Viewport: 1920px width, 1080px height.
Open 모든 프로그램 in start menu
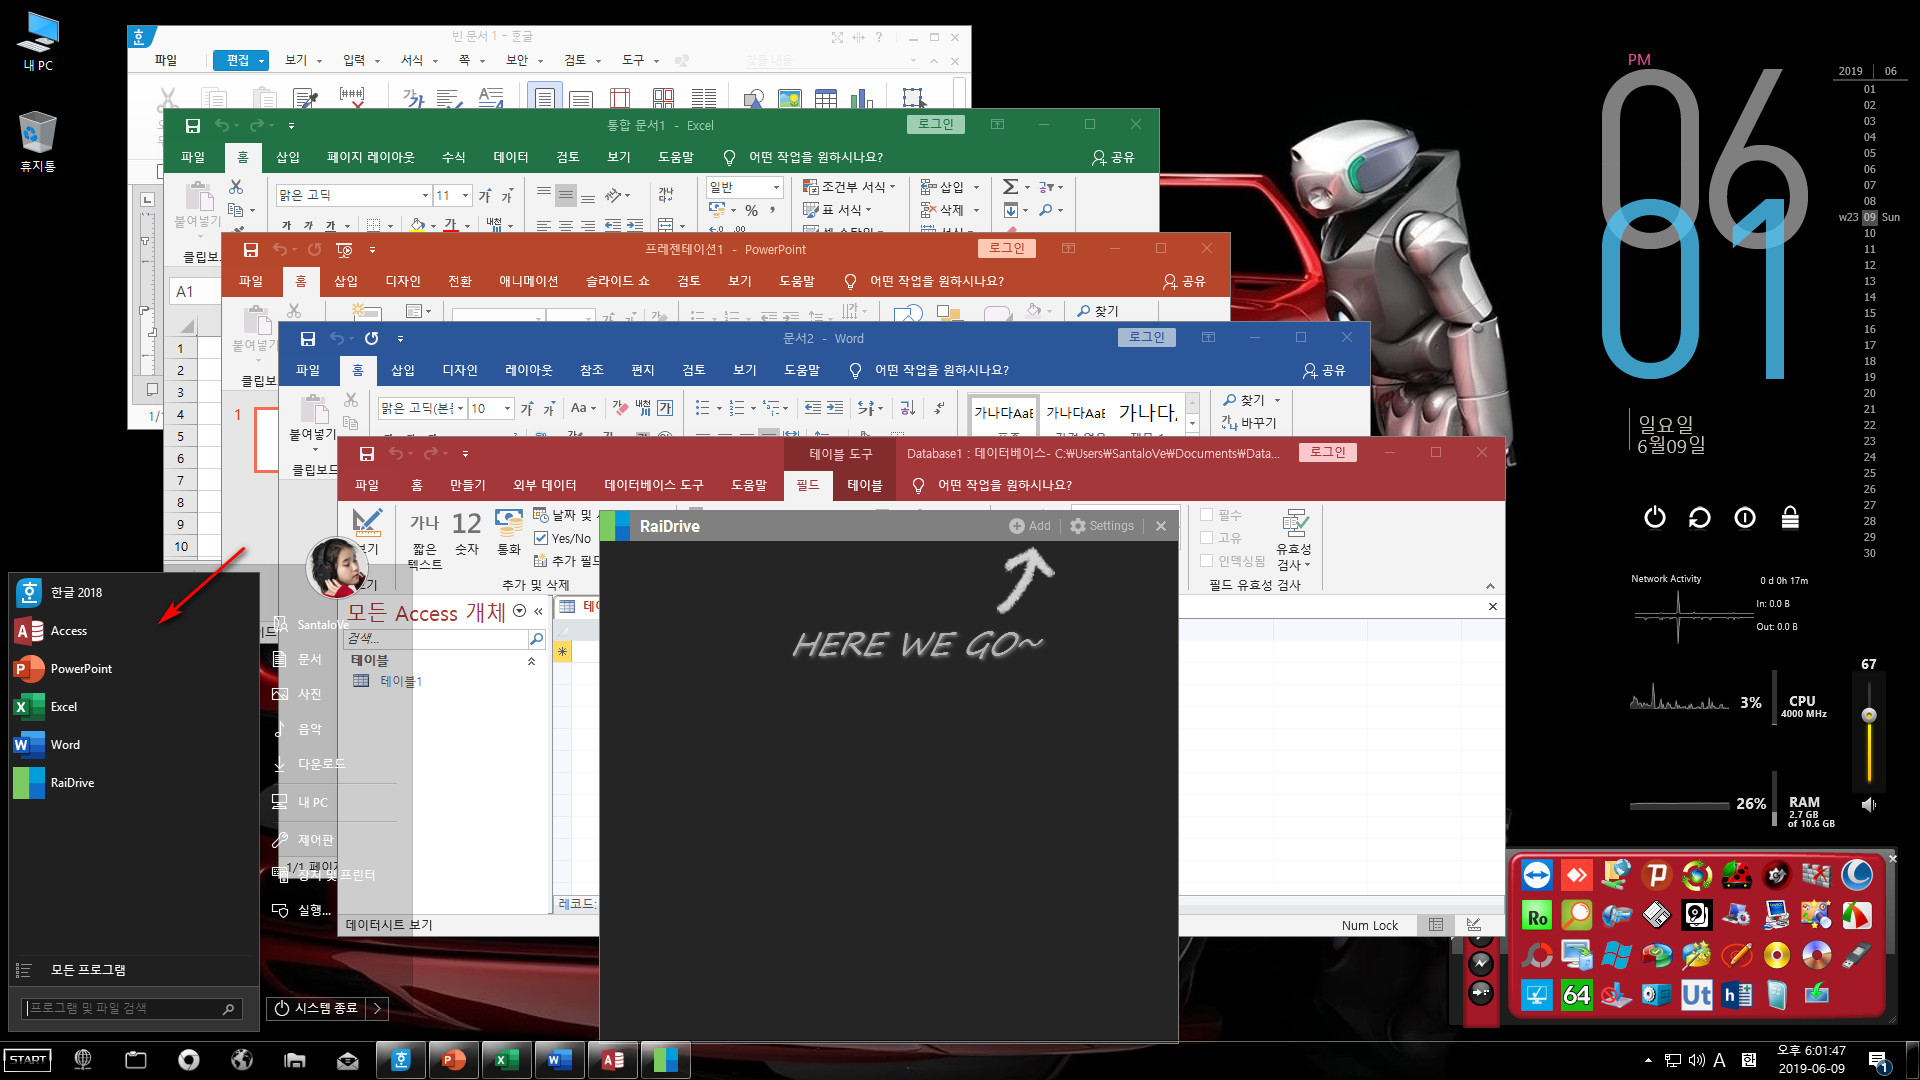[88, 971]
